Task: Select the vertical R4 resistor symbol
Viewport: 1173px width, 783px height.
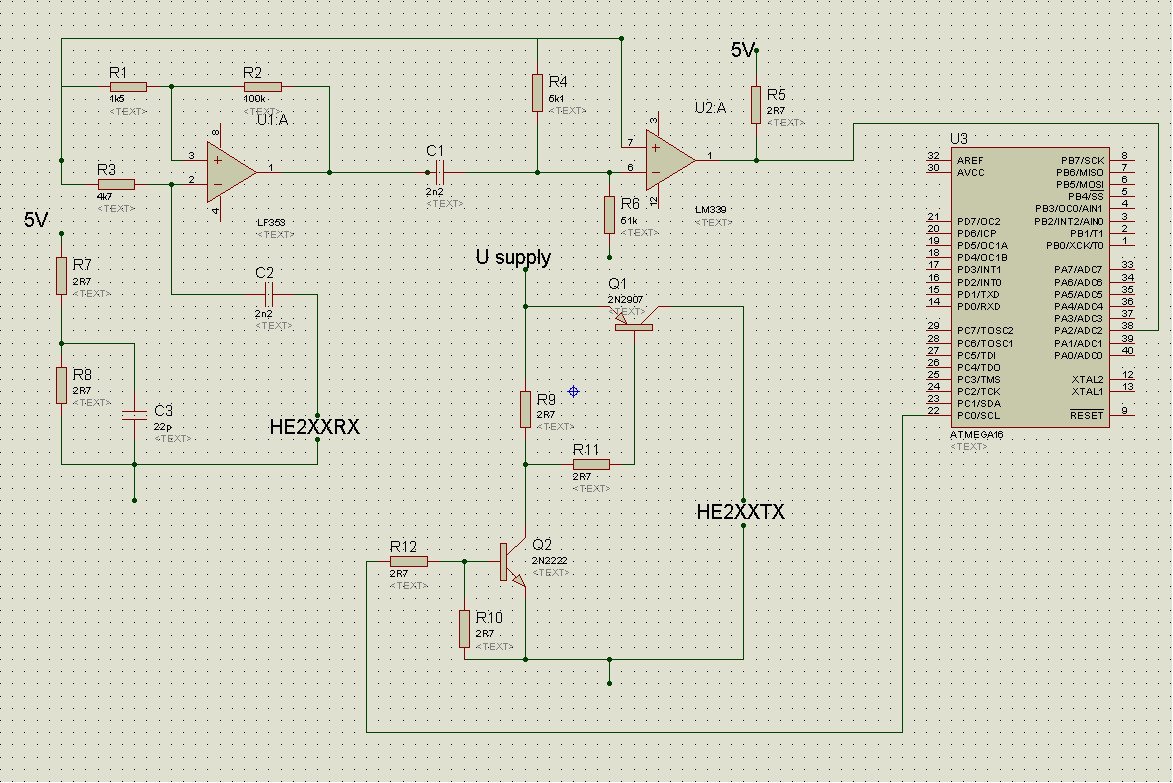Action: point(537,93)
